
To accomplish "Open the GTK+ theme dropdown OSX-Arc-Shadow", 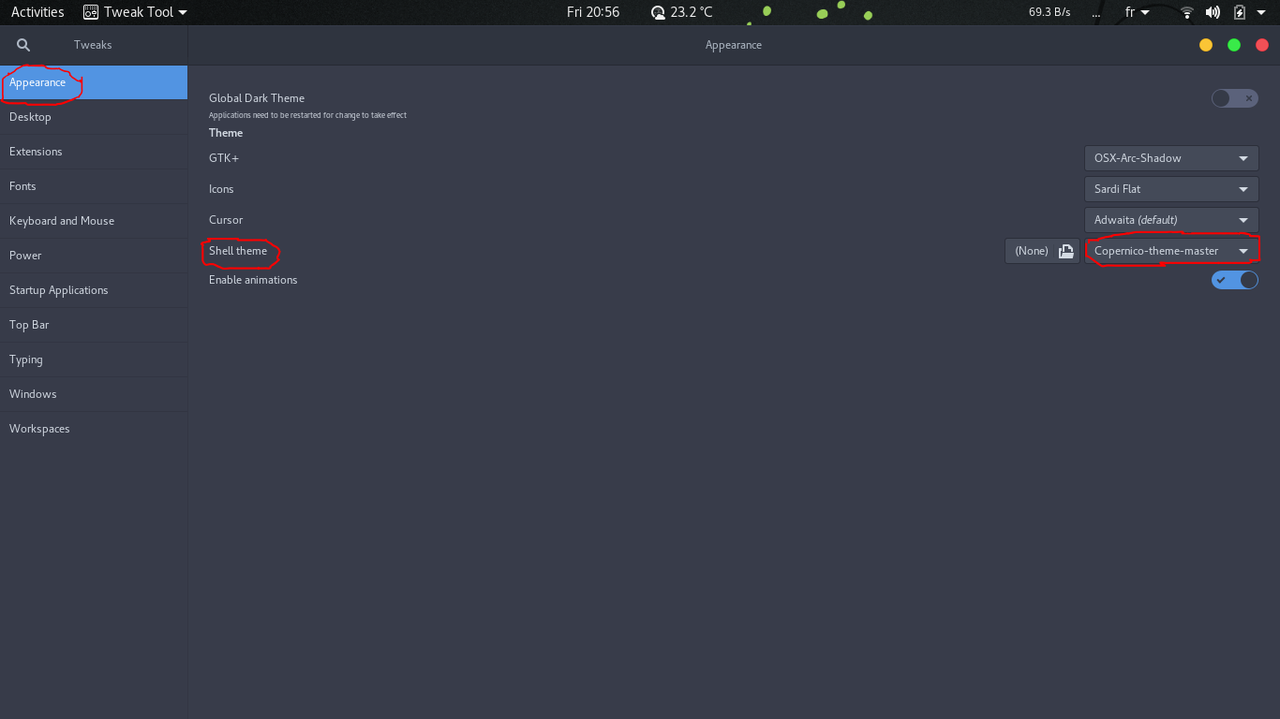I will tap(1171, 158).
